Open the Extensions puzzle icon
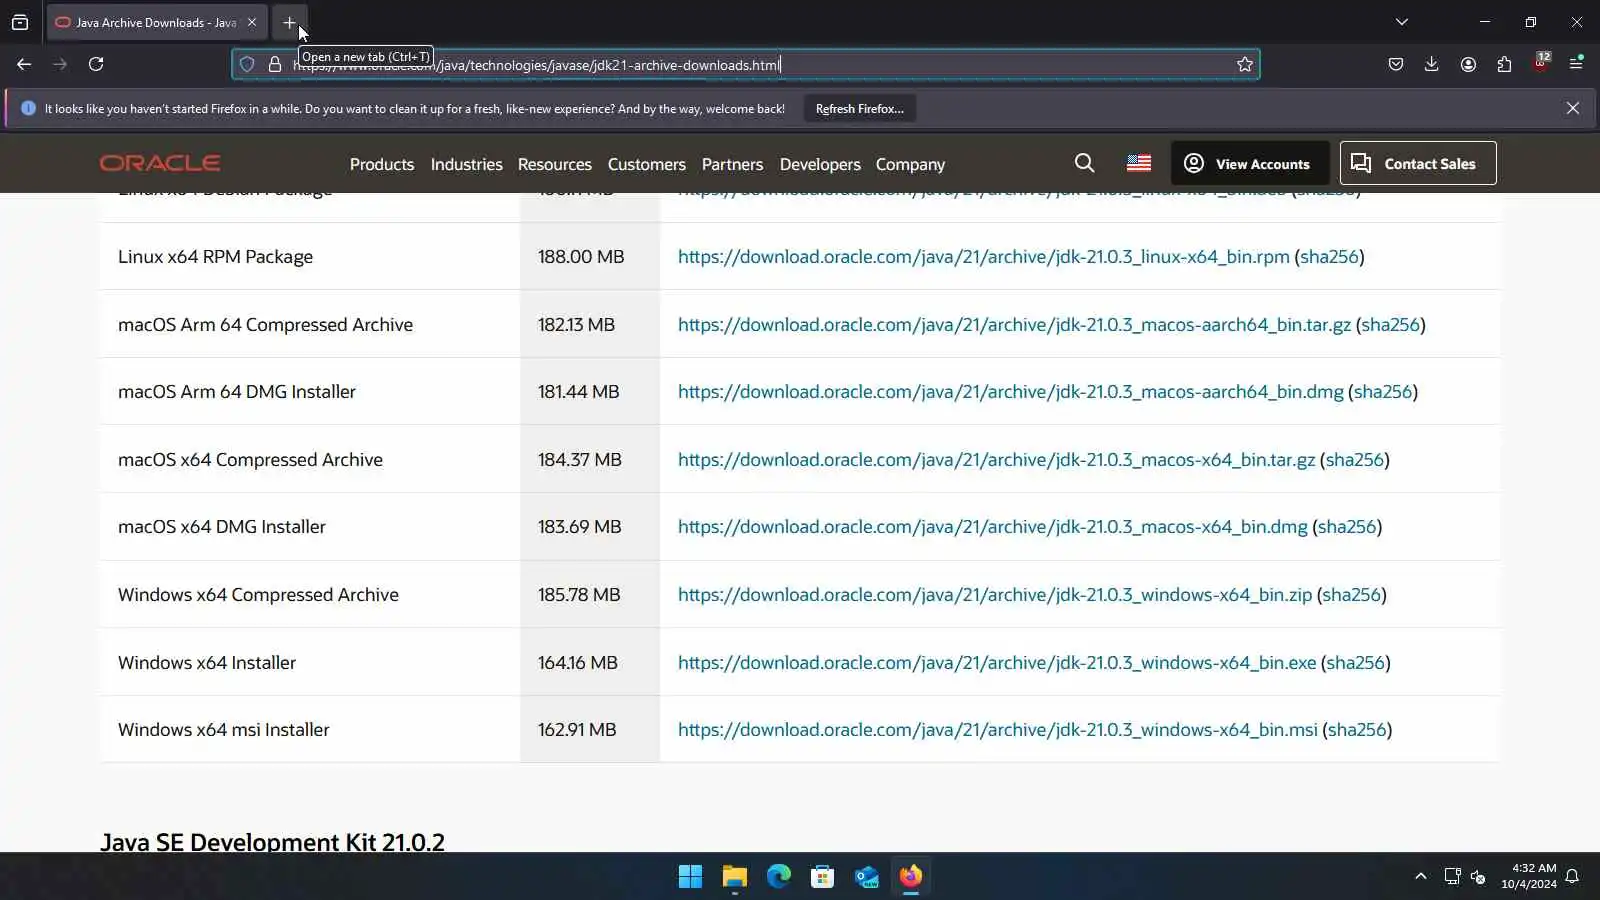 pos(1504,64)
